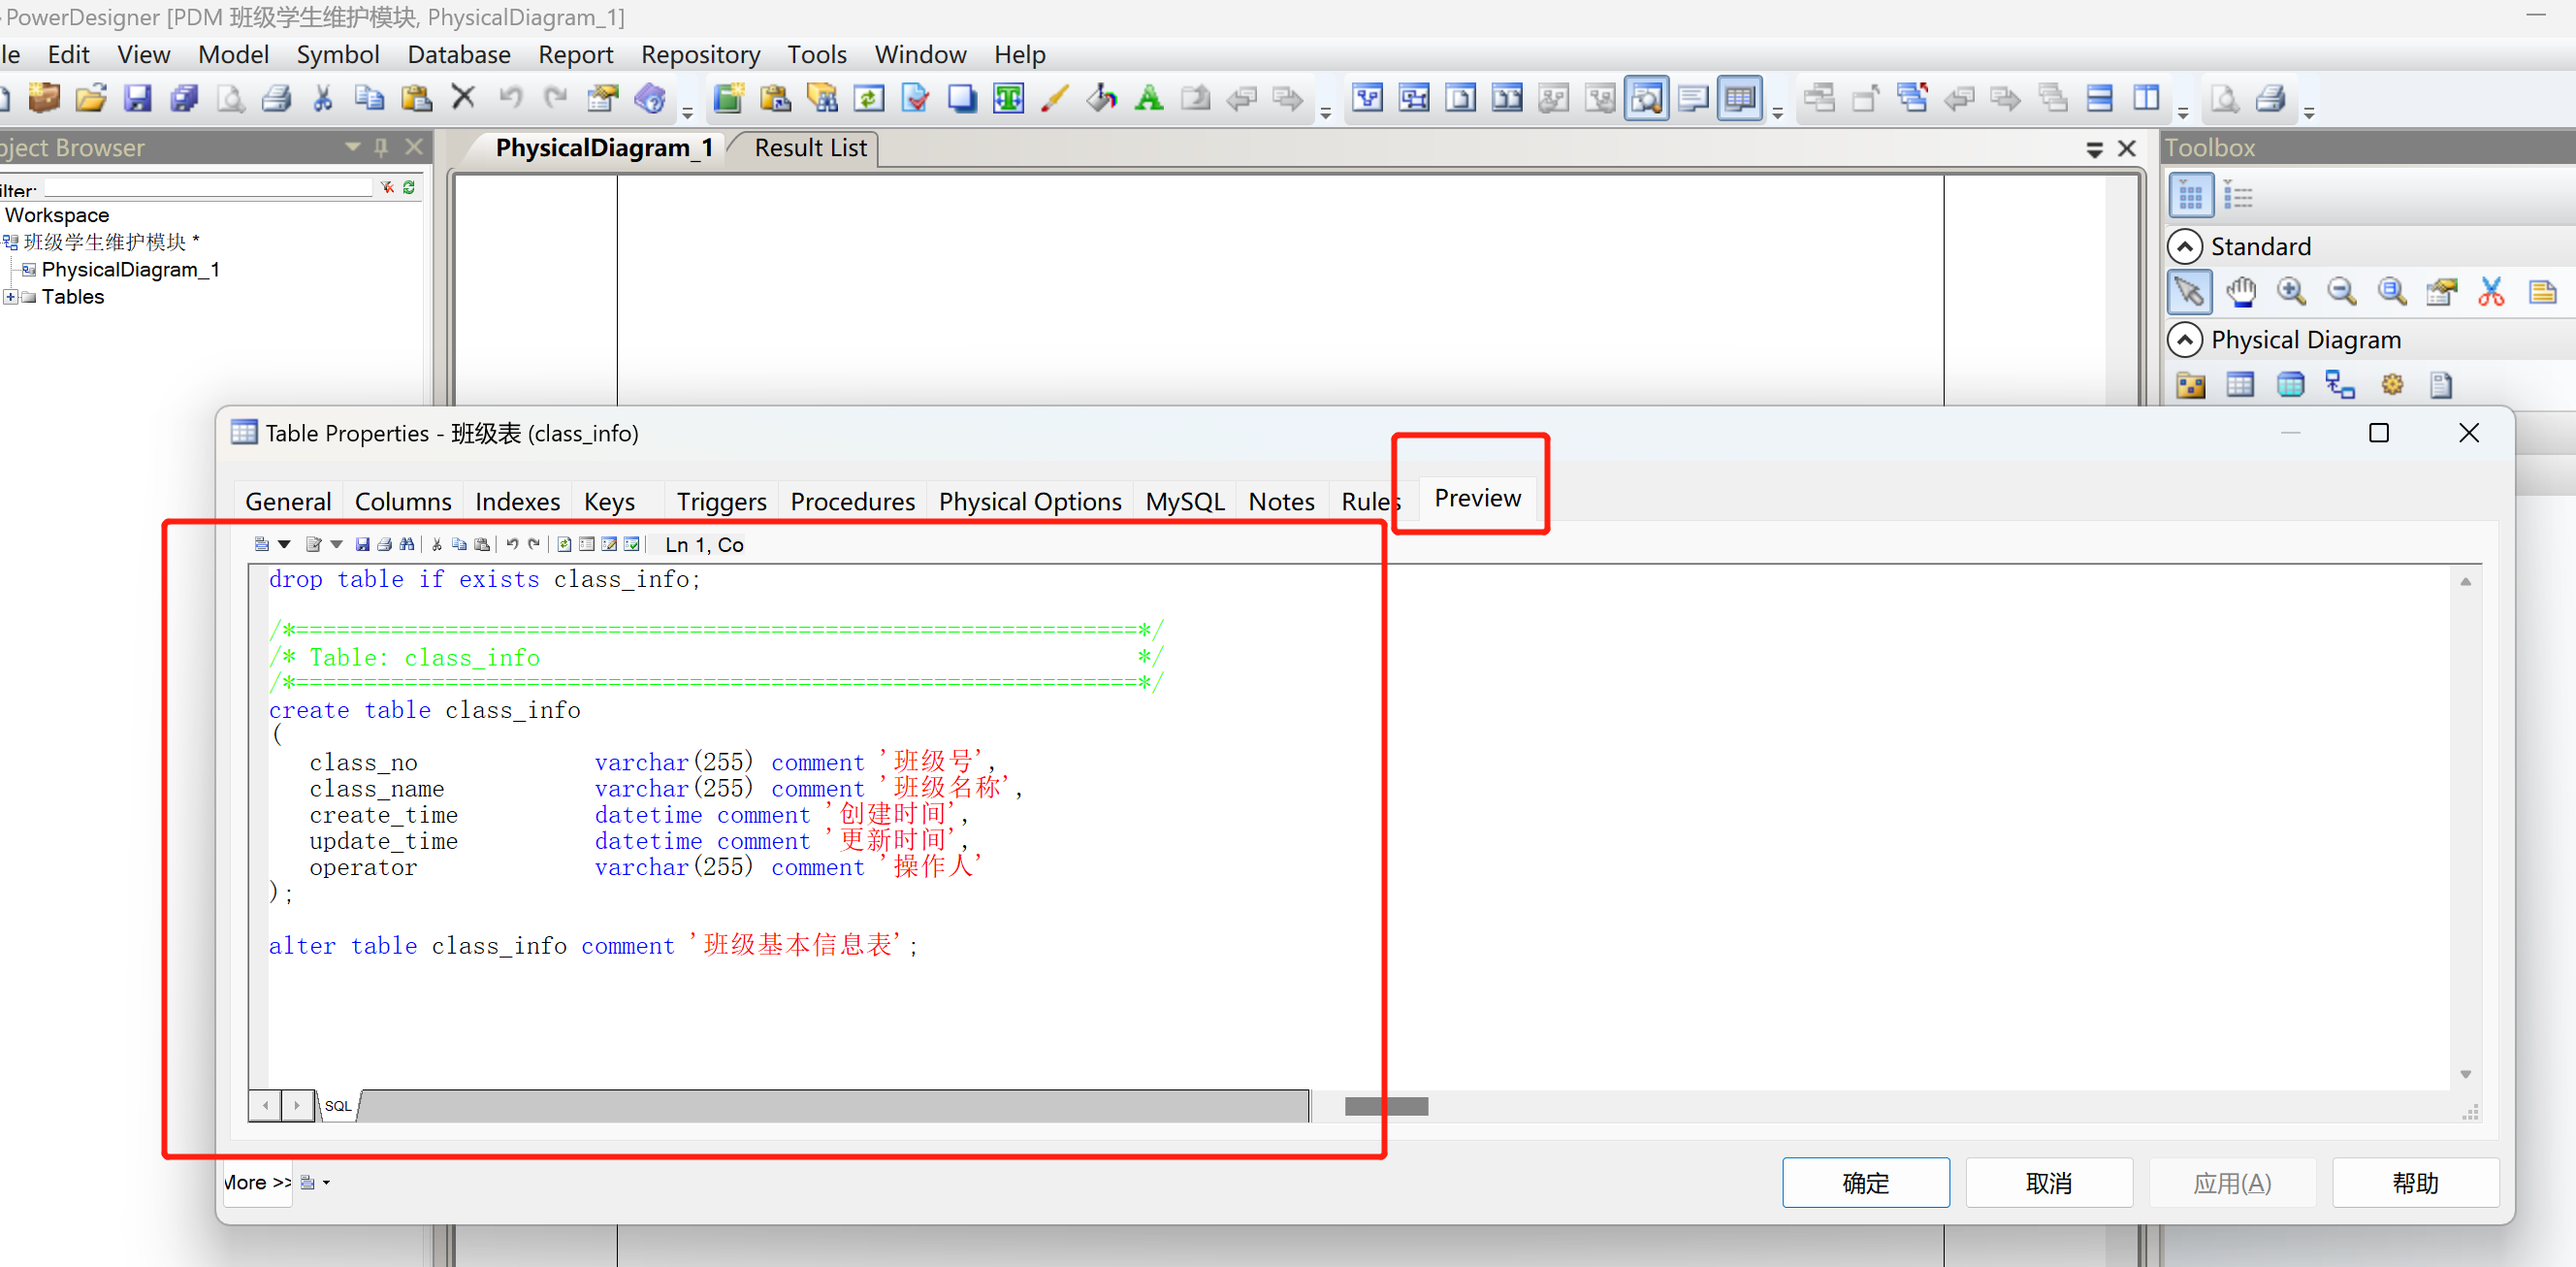Select the Reference link tool
The width and height of the screenshot is (2576, 1267).
[x=2340, y=385]
